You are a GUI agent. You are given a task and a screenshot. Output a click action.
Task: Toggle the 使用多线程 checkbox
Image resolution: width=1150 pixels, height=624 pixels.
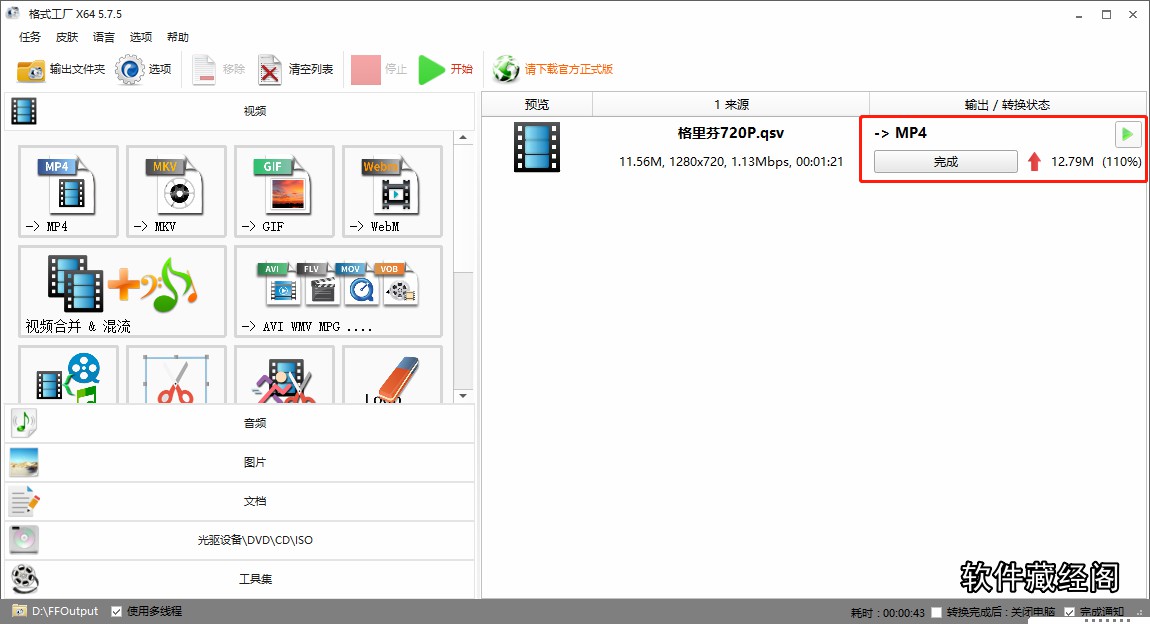coord(116,611)
